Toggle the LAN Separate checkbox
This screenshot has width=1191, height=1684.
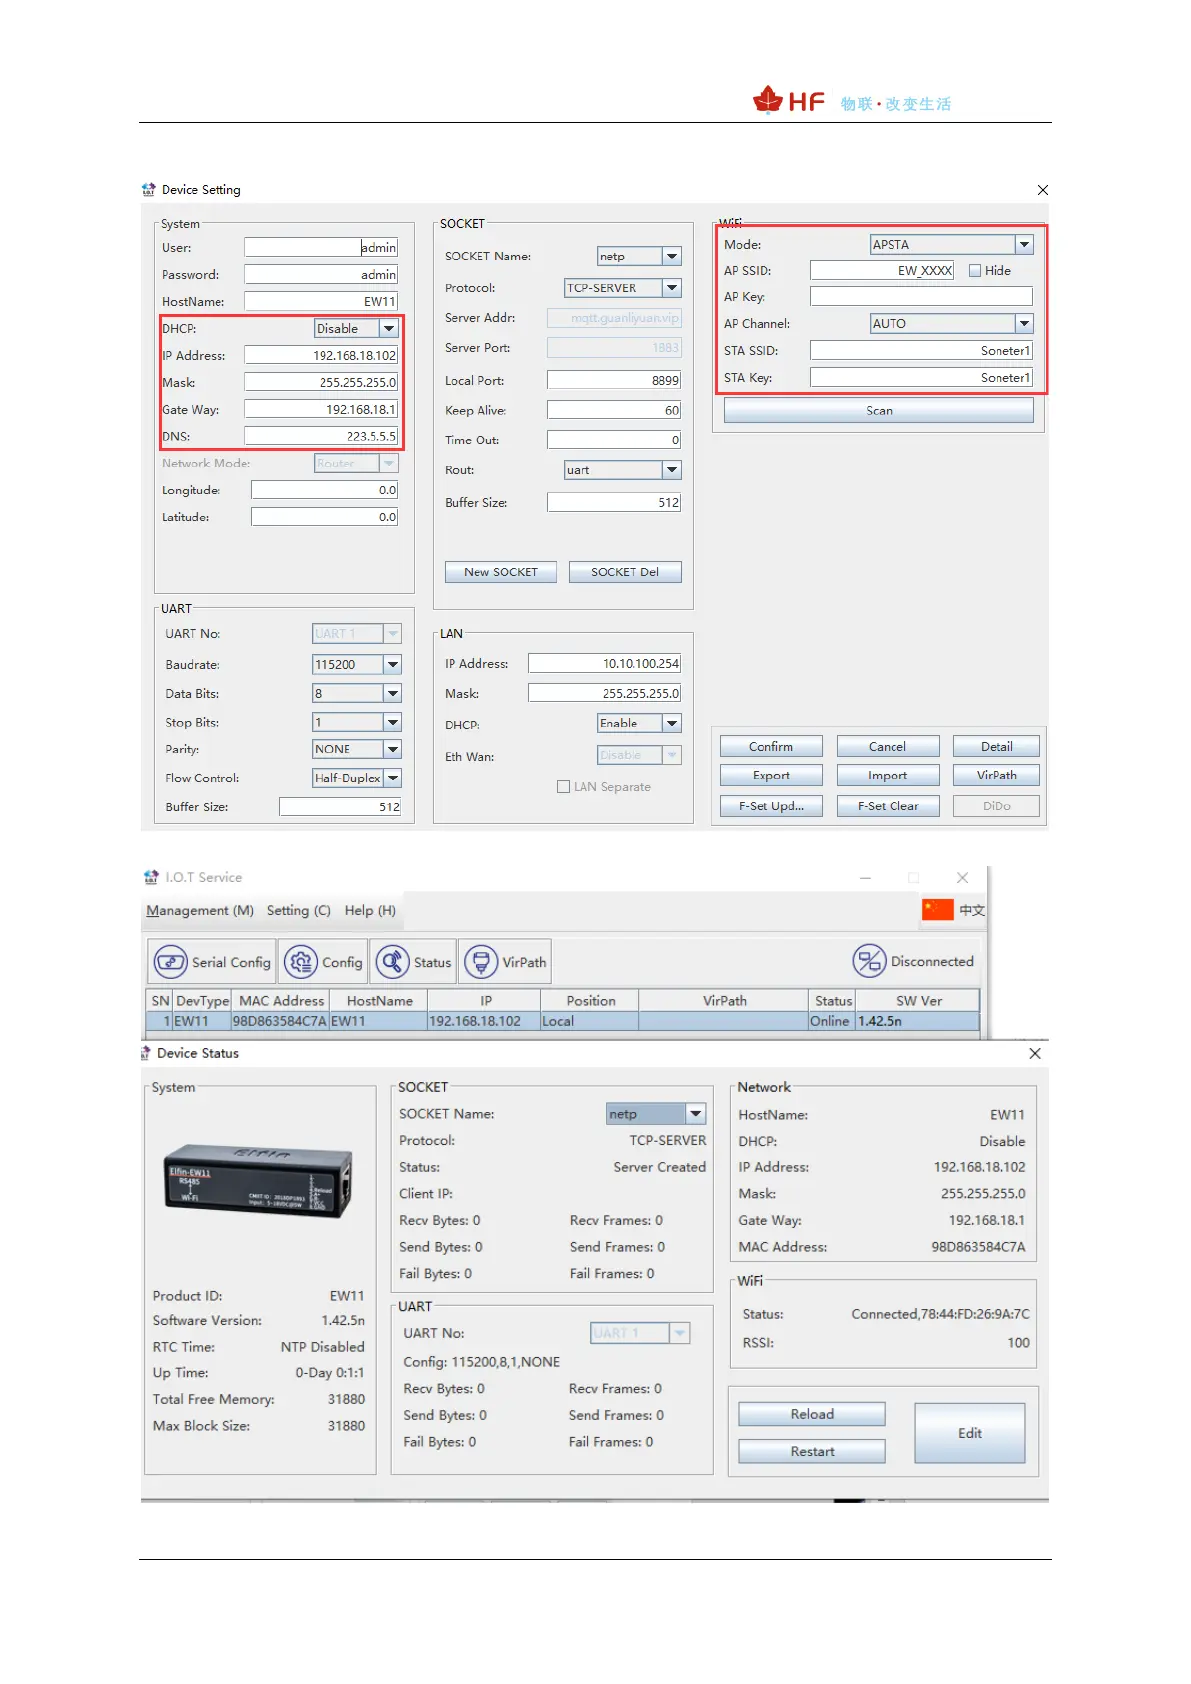pyautogui.click(x=564, y=787)
